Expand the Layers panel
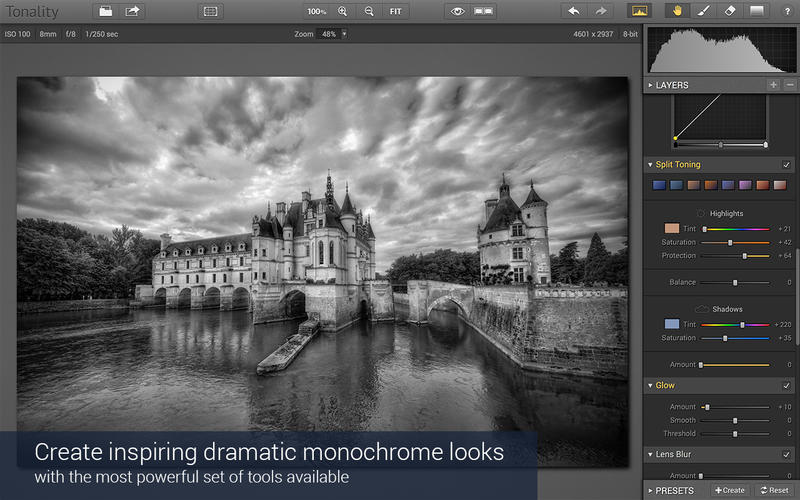The image size is (800, 500). (x=651, y=85)
